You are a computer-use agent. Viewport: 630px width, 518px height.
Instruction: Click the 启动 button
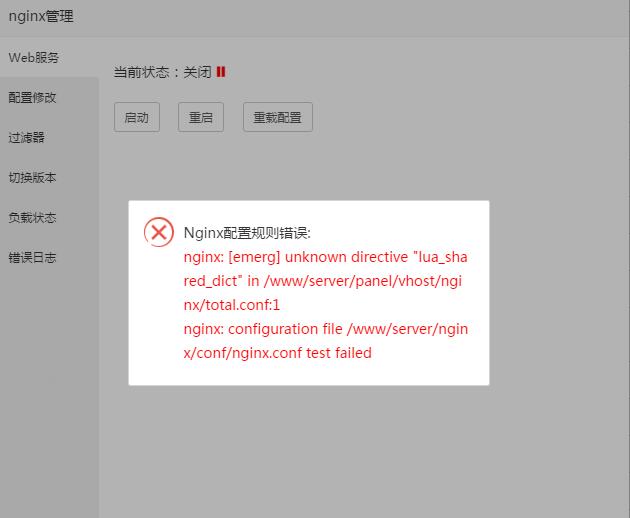click(137, 117)
